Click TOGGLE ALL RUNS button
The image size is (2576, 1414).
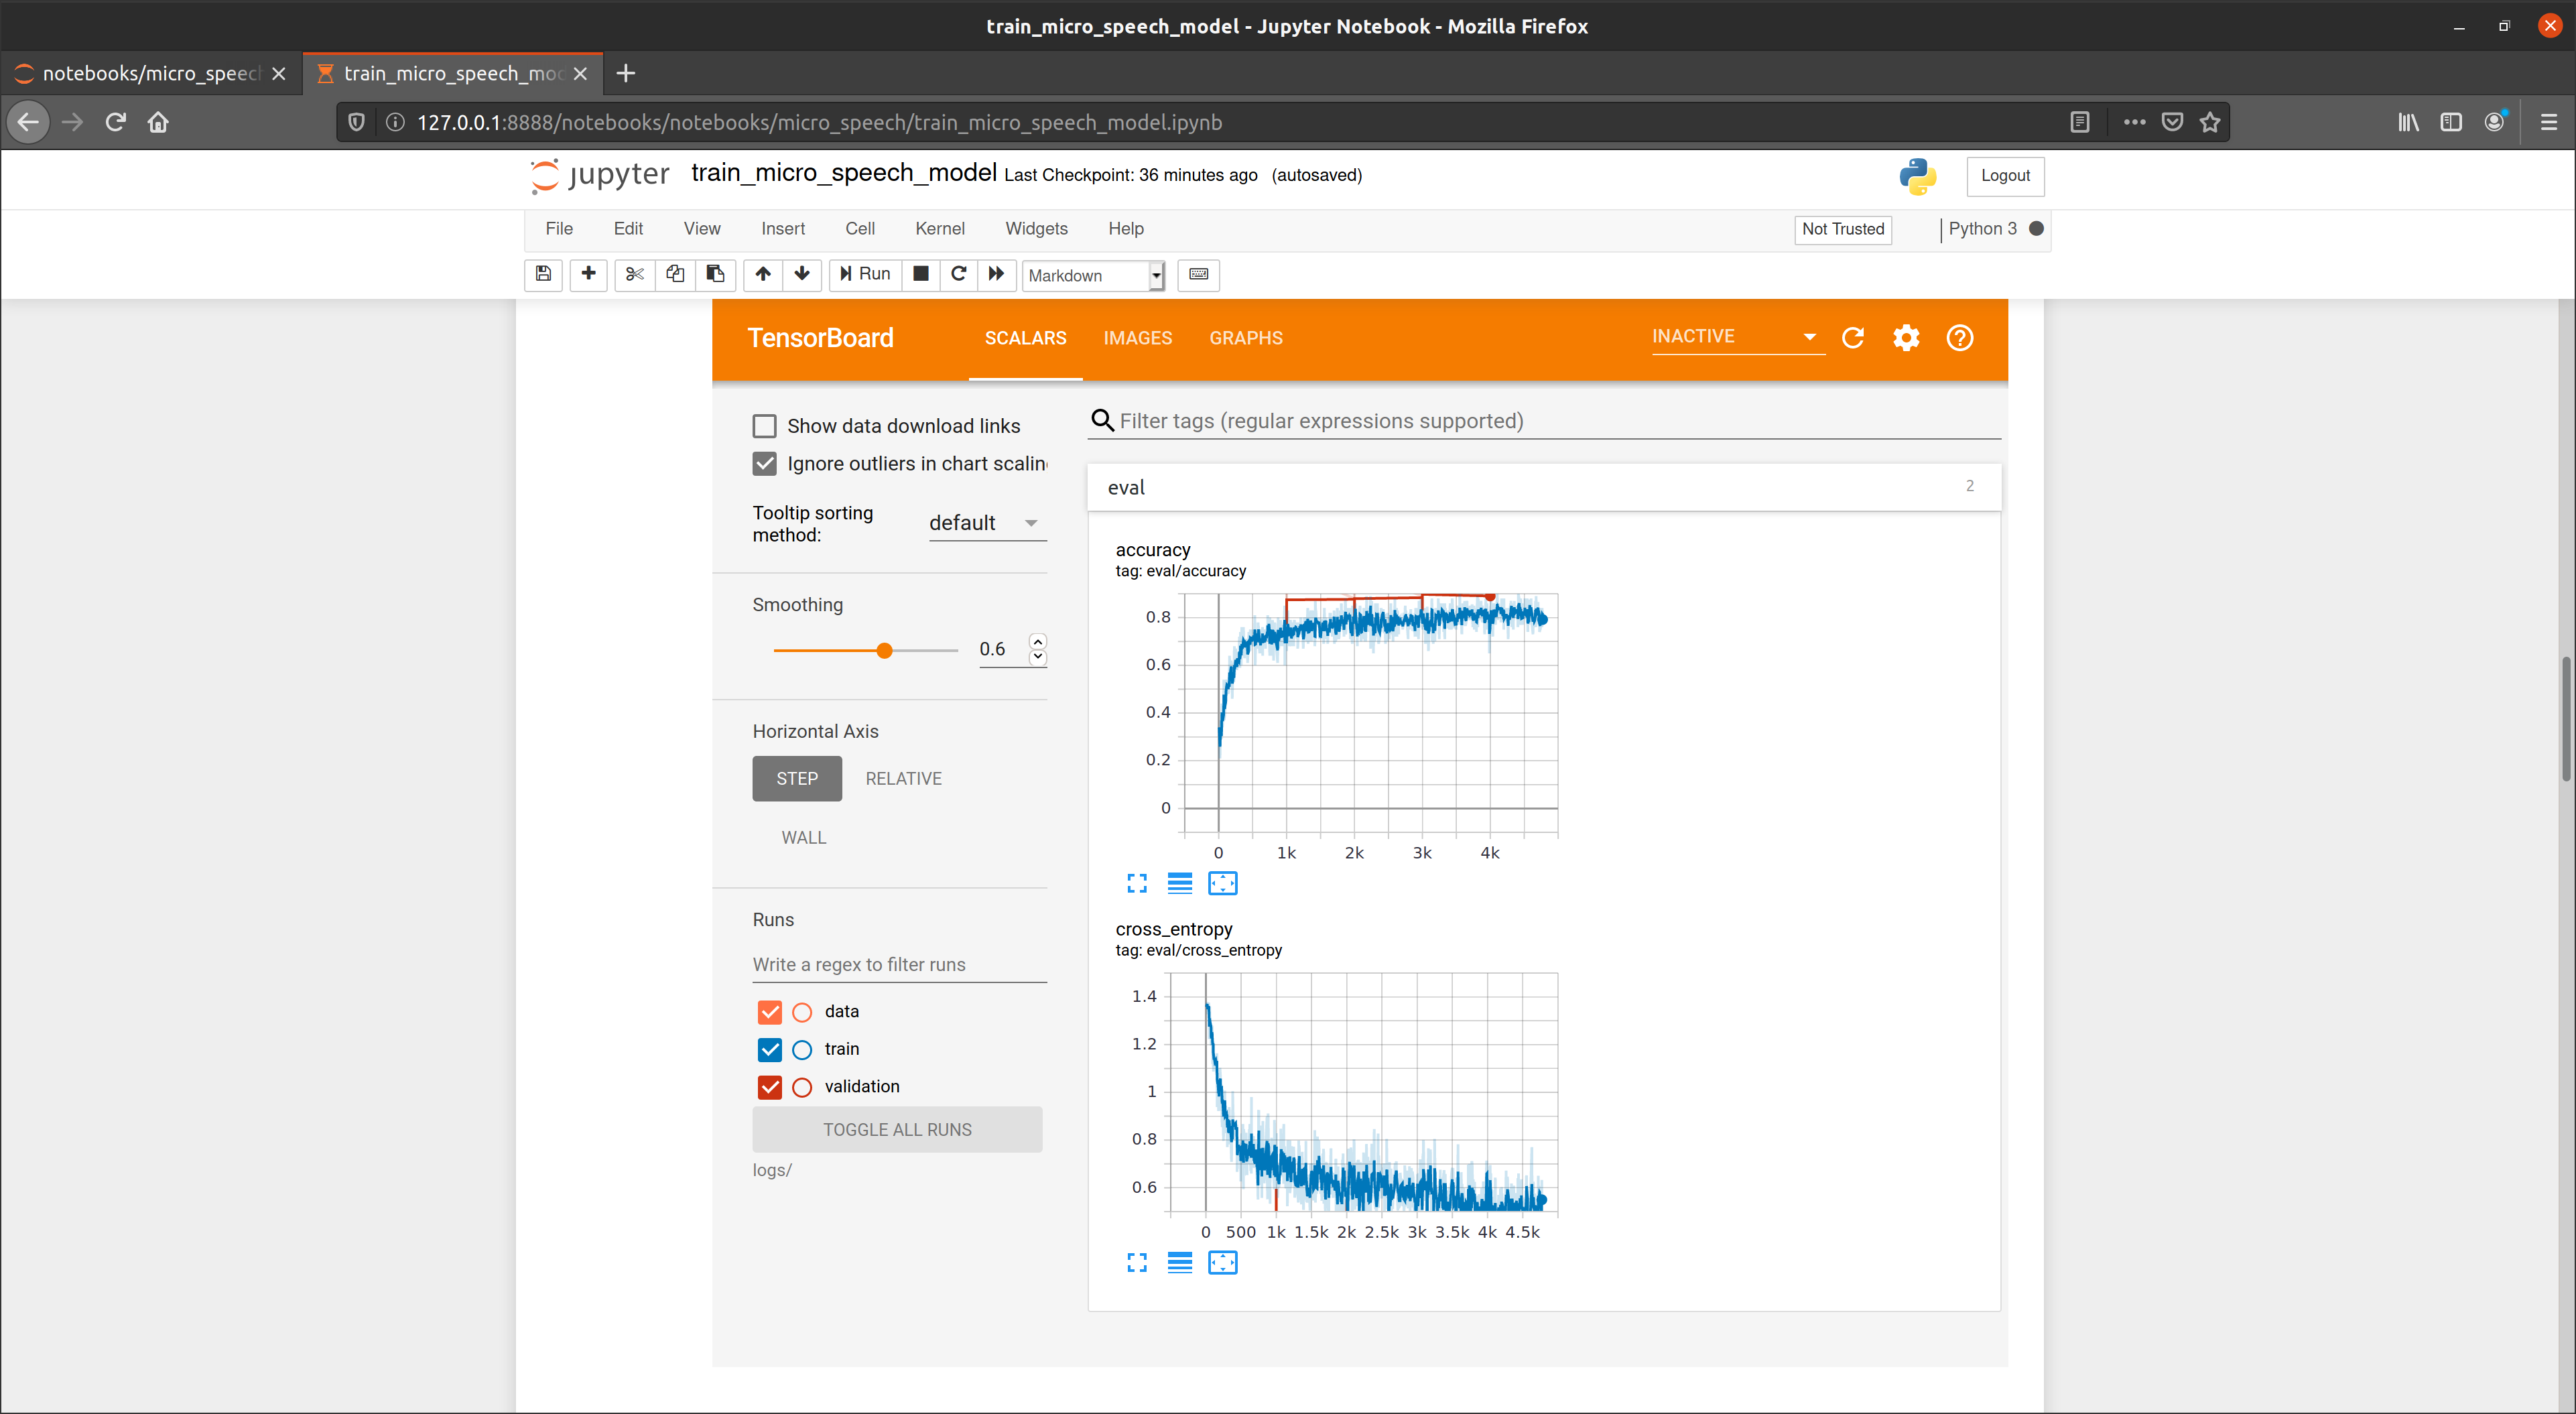pos(897,1129)
